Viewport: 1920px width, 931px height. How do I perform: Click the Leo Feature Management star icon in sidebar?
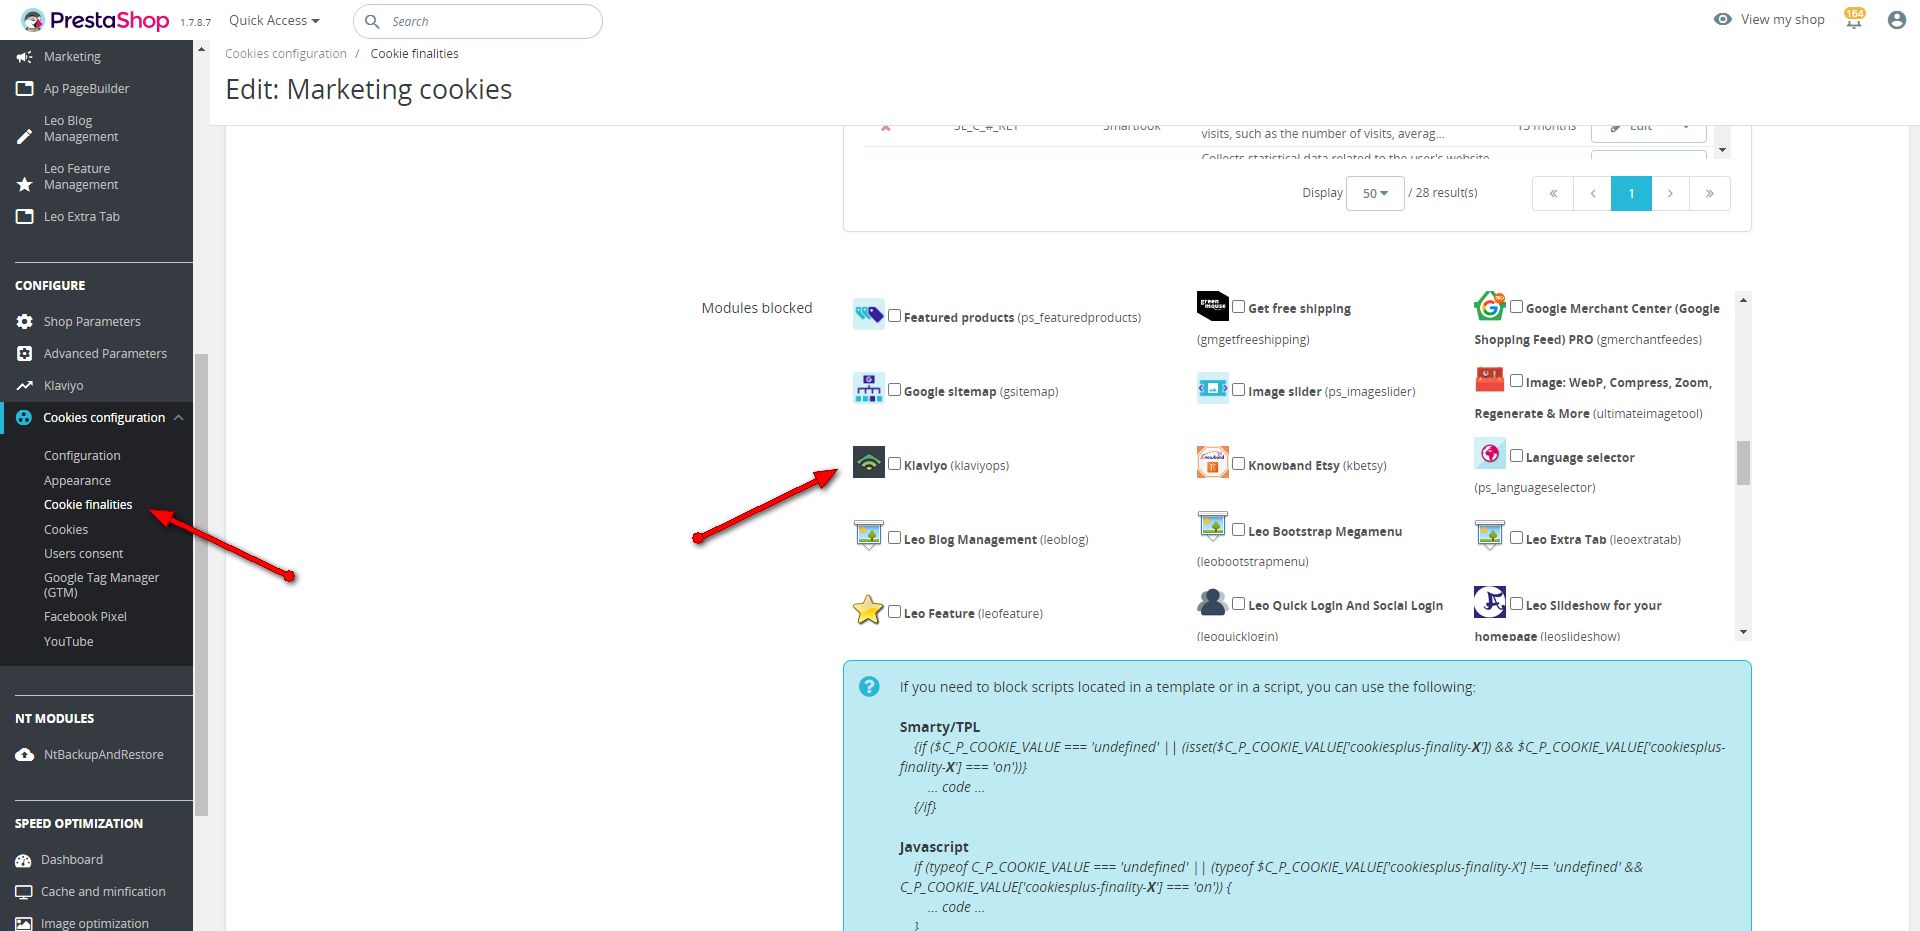tap(24, 185)
